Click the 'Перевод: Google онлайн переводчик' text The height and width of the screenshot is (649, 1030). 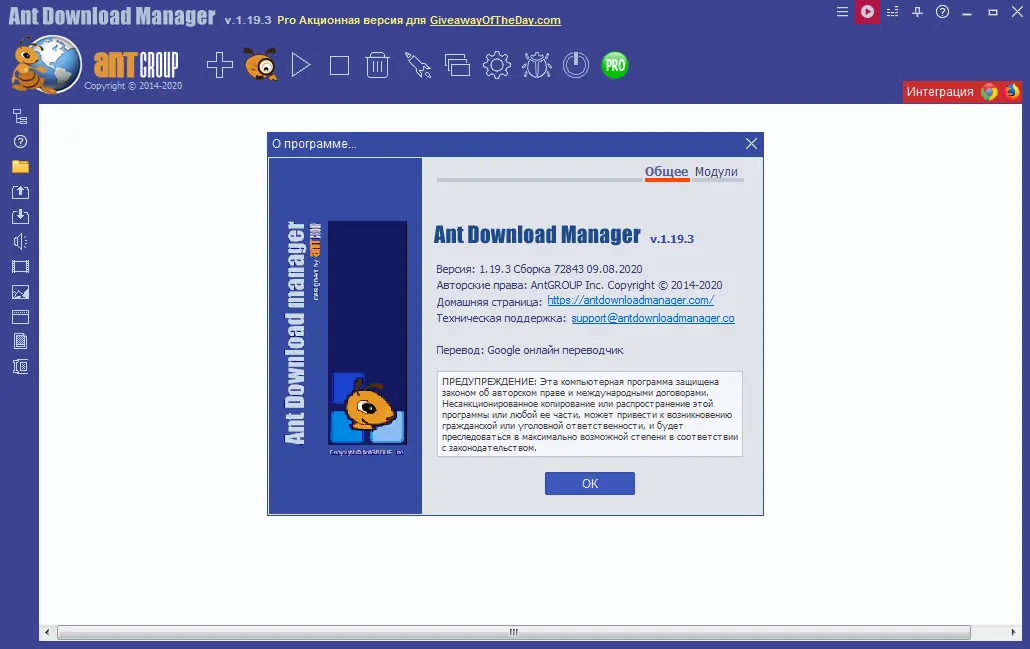[529, 350]
